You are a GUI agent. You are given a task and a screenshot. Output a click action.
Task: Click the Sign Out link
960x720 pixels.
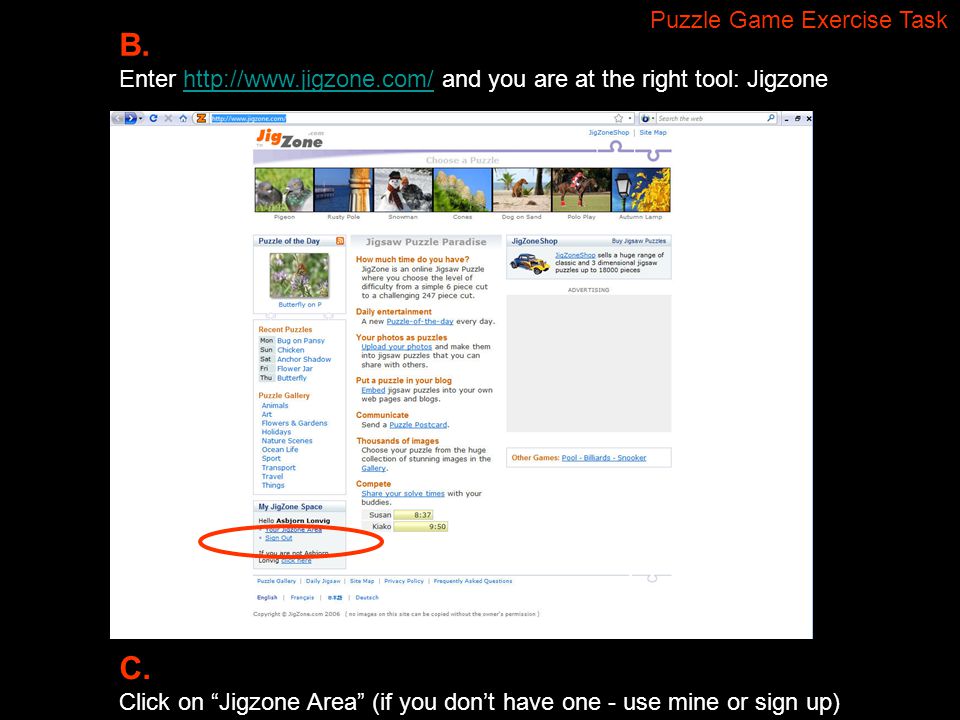279,538
